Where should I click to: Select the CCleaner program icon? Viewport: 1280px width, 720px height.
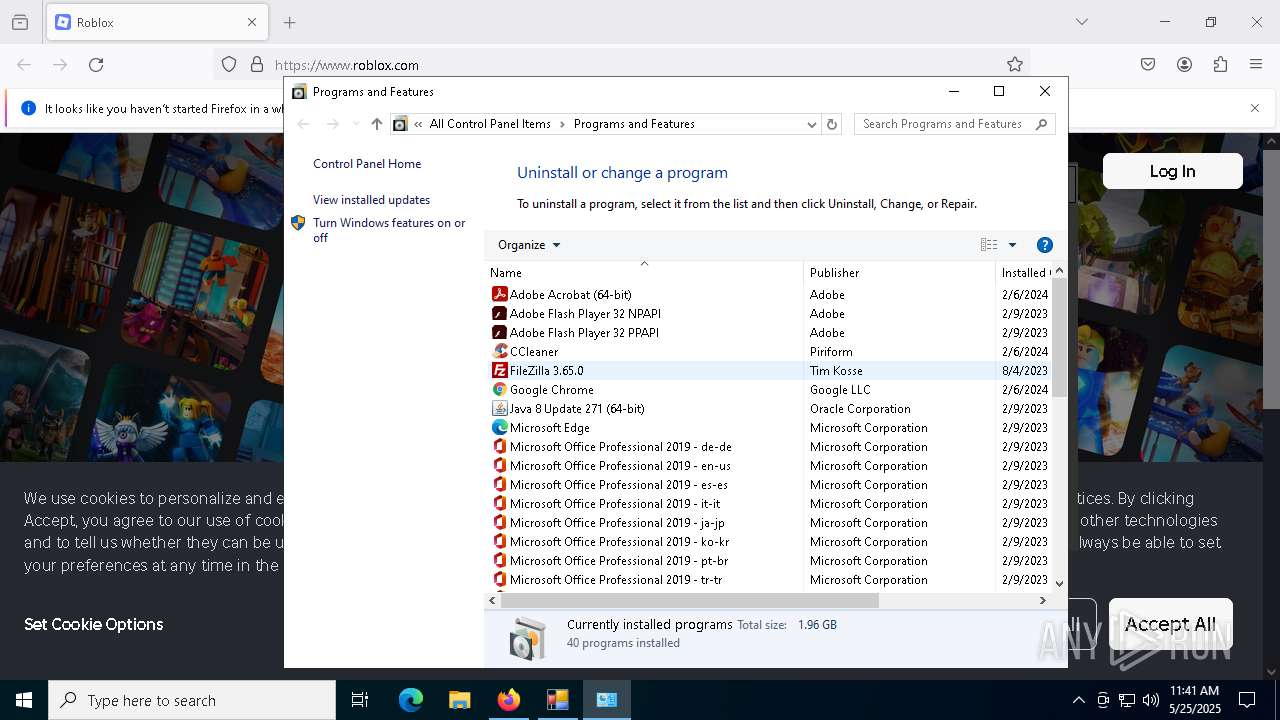pos(500,351)
